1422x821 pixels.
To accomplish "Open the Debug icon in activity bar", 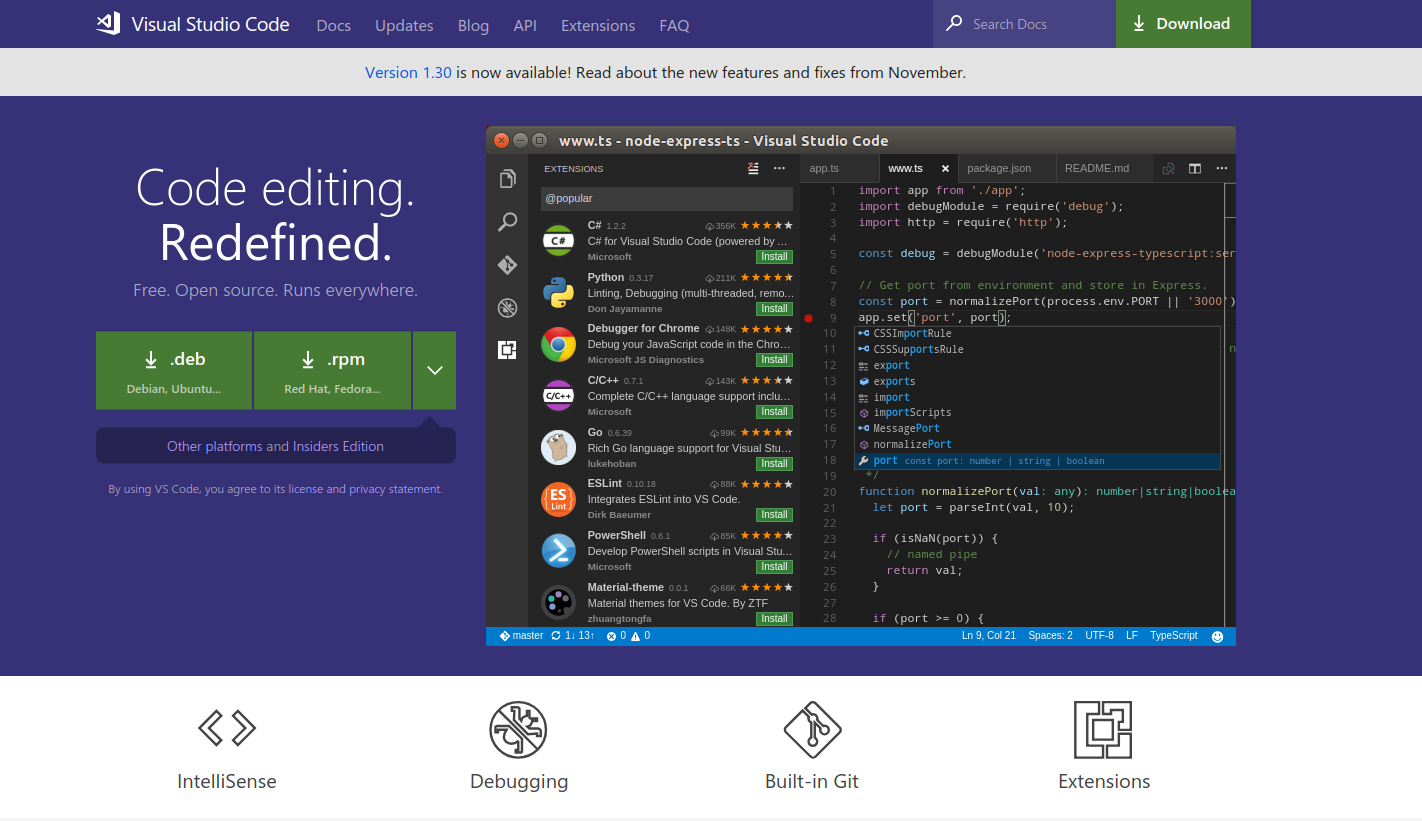I will [x=508, y=308].
